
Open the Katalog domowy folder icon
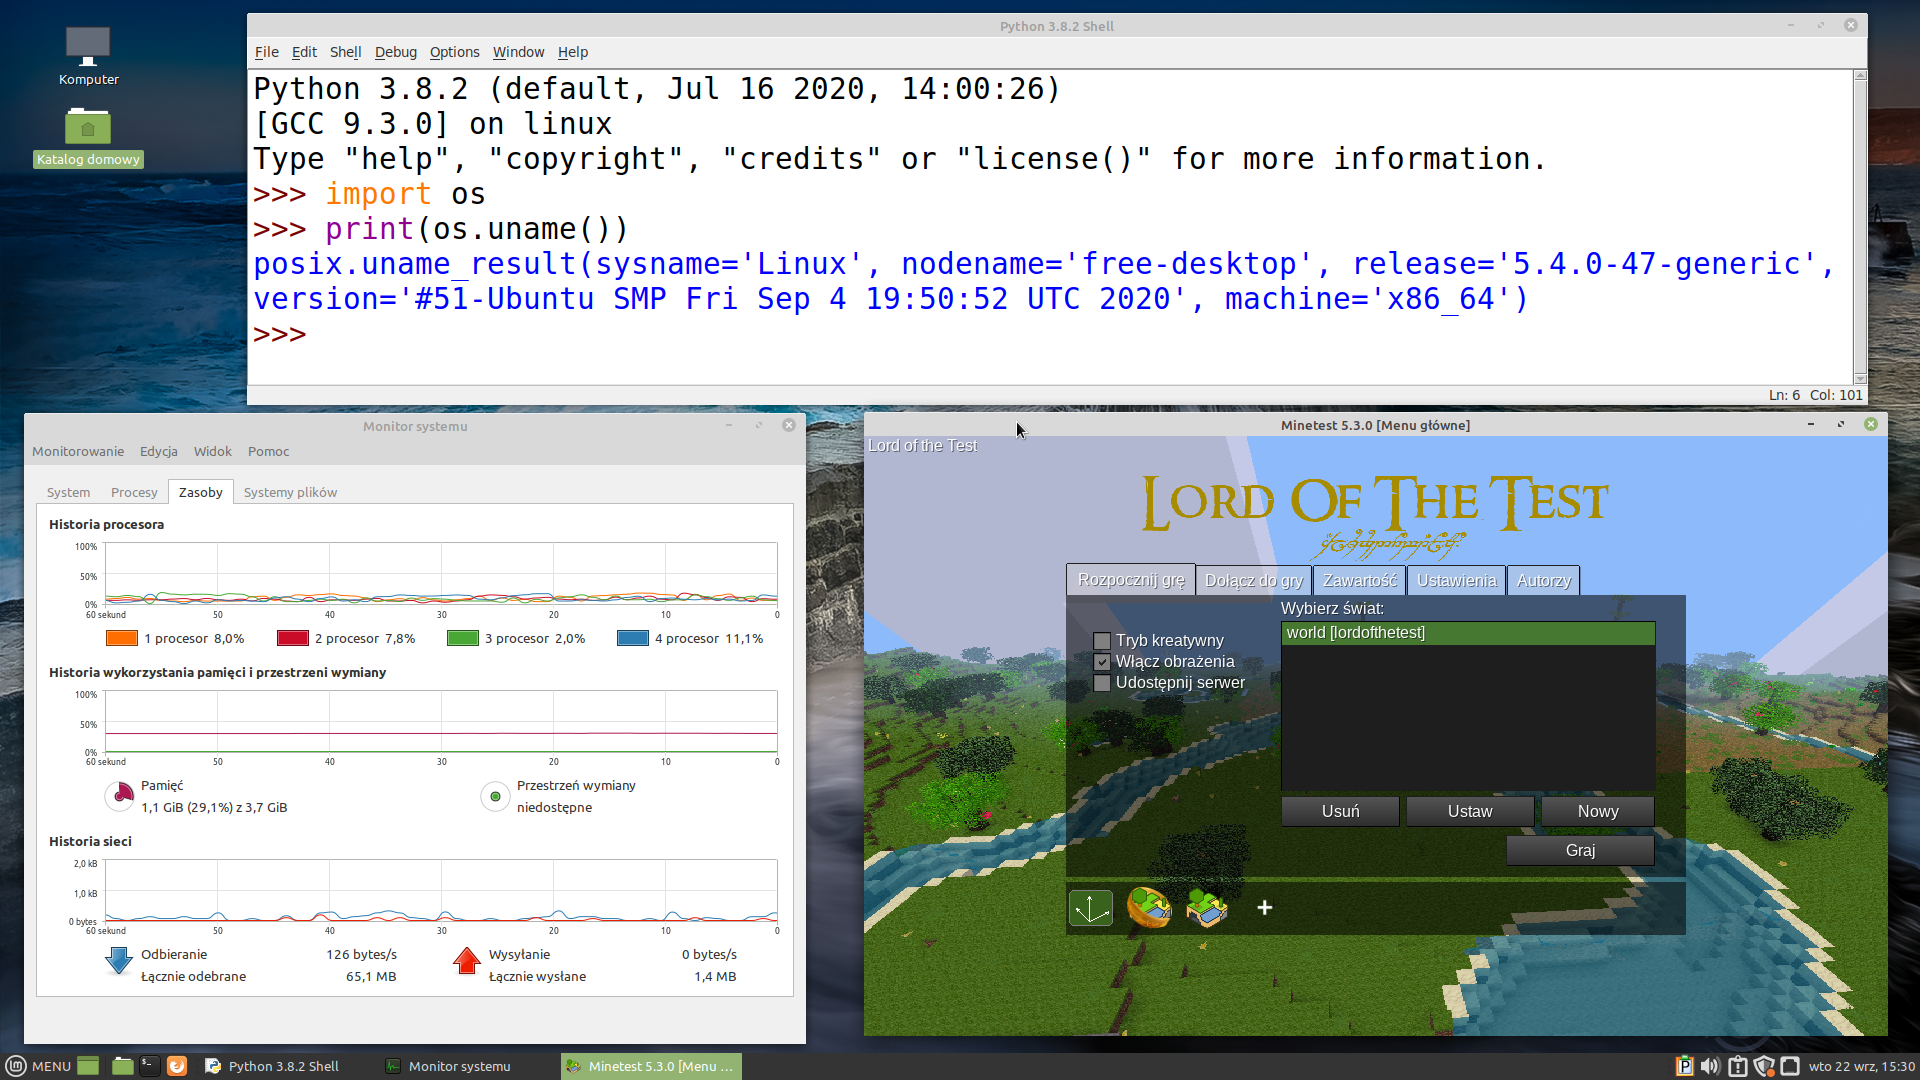coord(88,138)
